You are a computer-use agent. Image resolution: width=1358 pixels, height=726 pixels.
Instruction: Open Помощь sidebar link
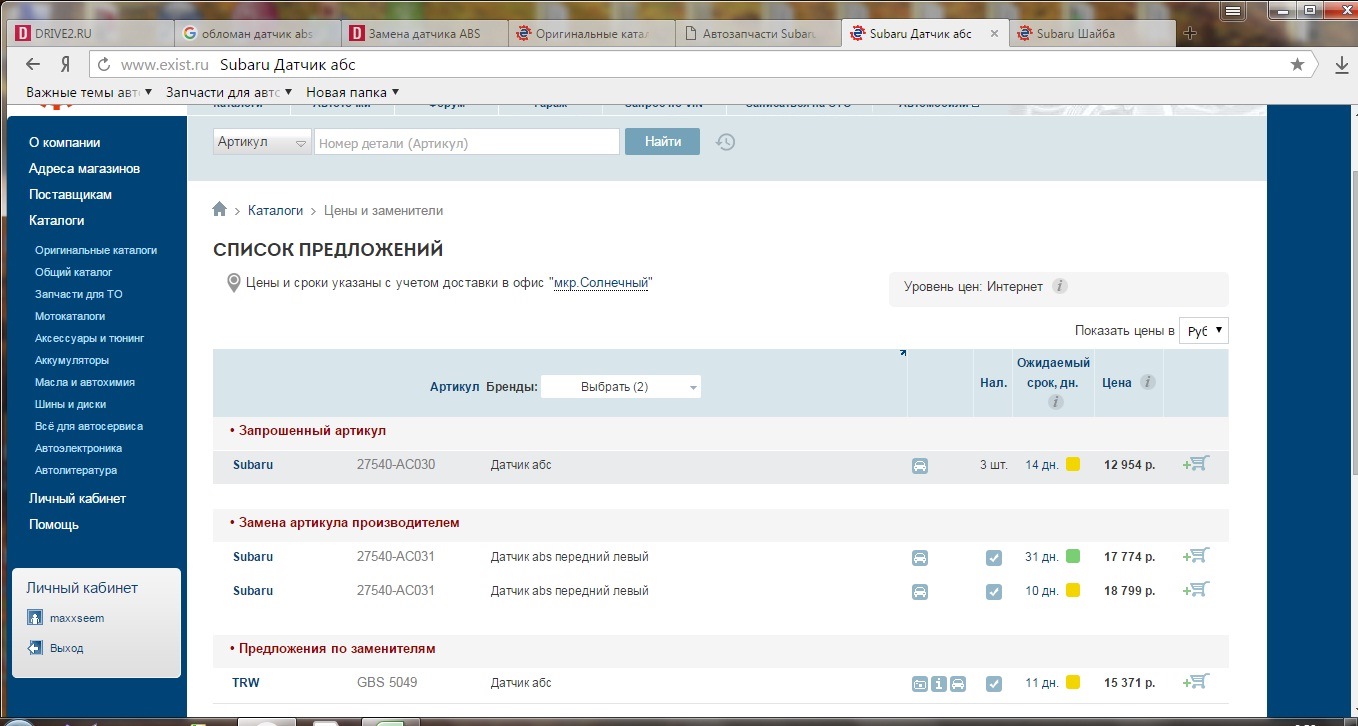(x=54, y=524)
